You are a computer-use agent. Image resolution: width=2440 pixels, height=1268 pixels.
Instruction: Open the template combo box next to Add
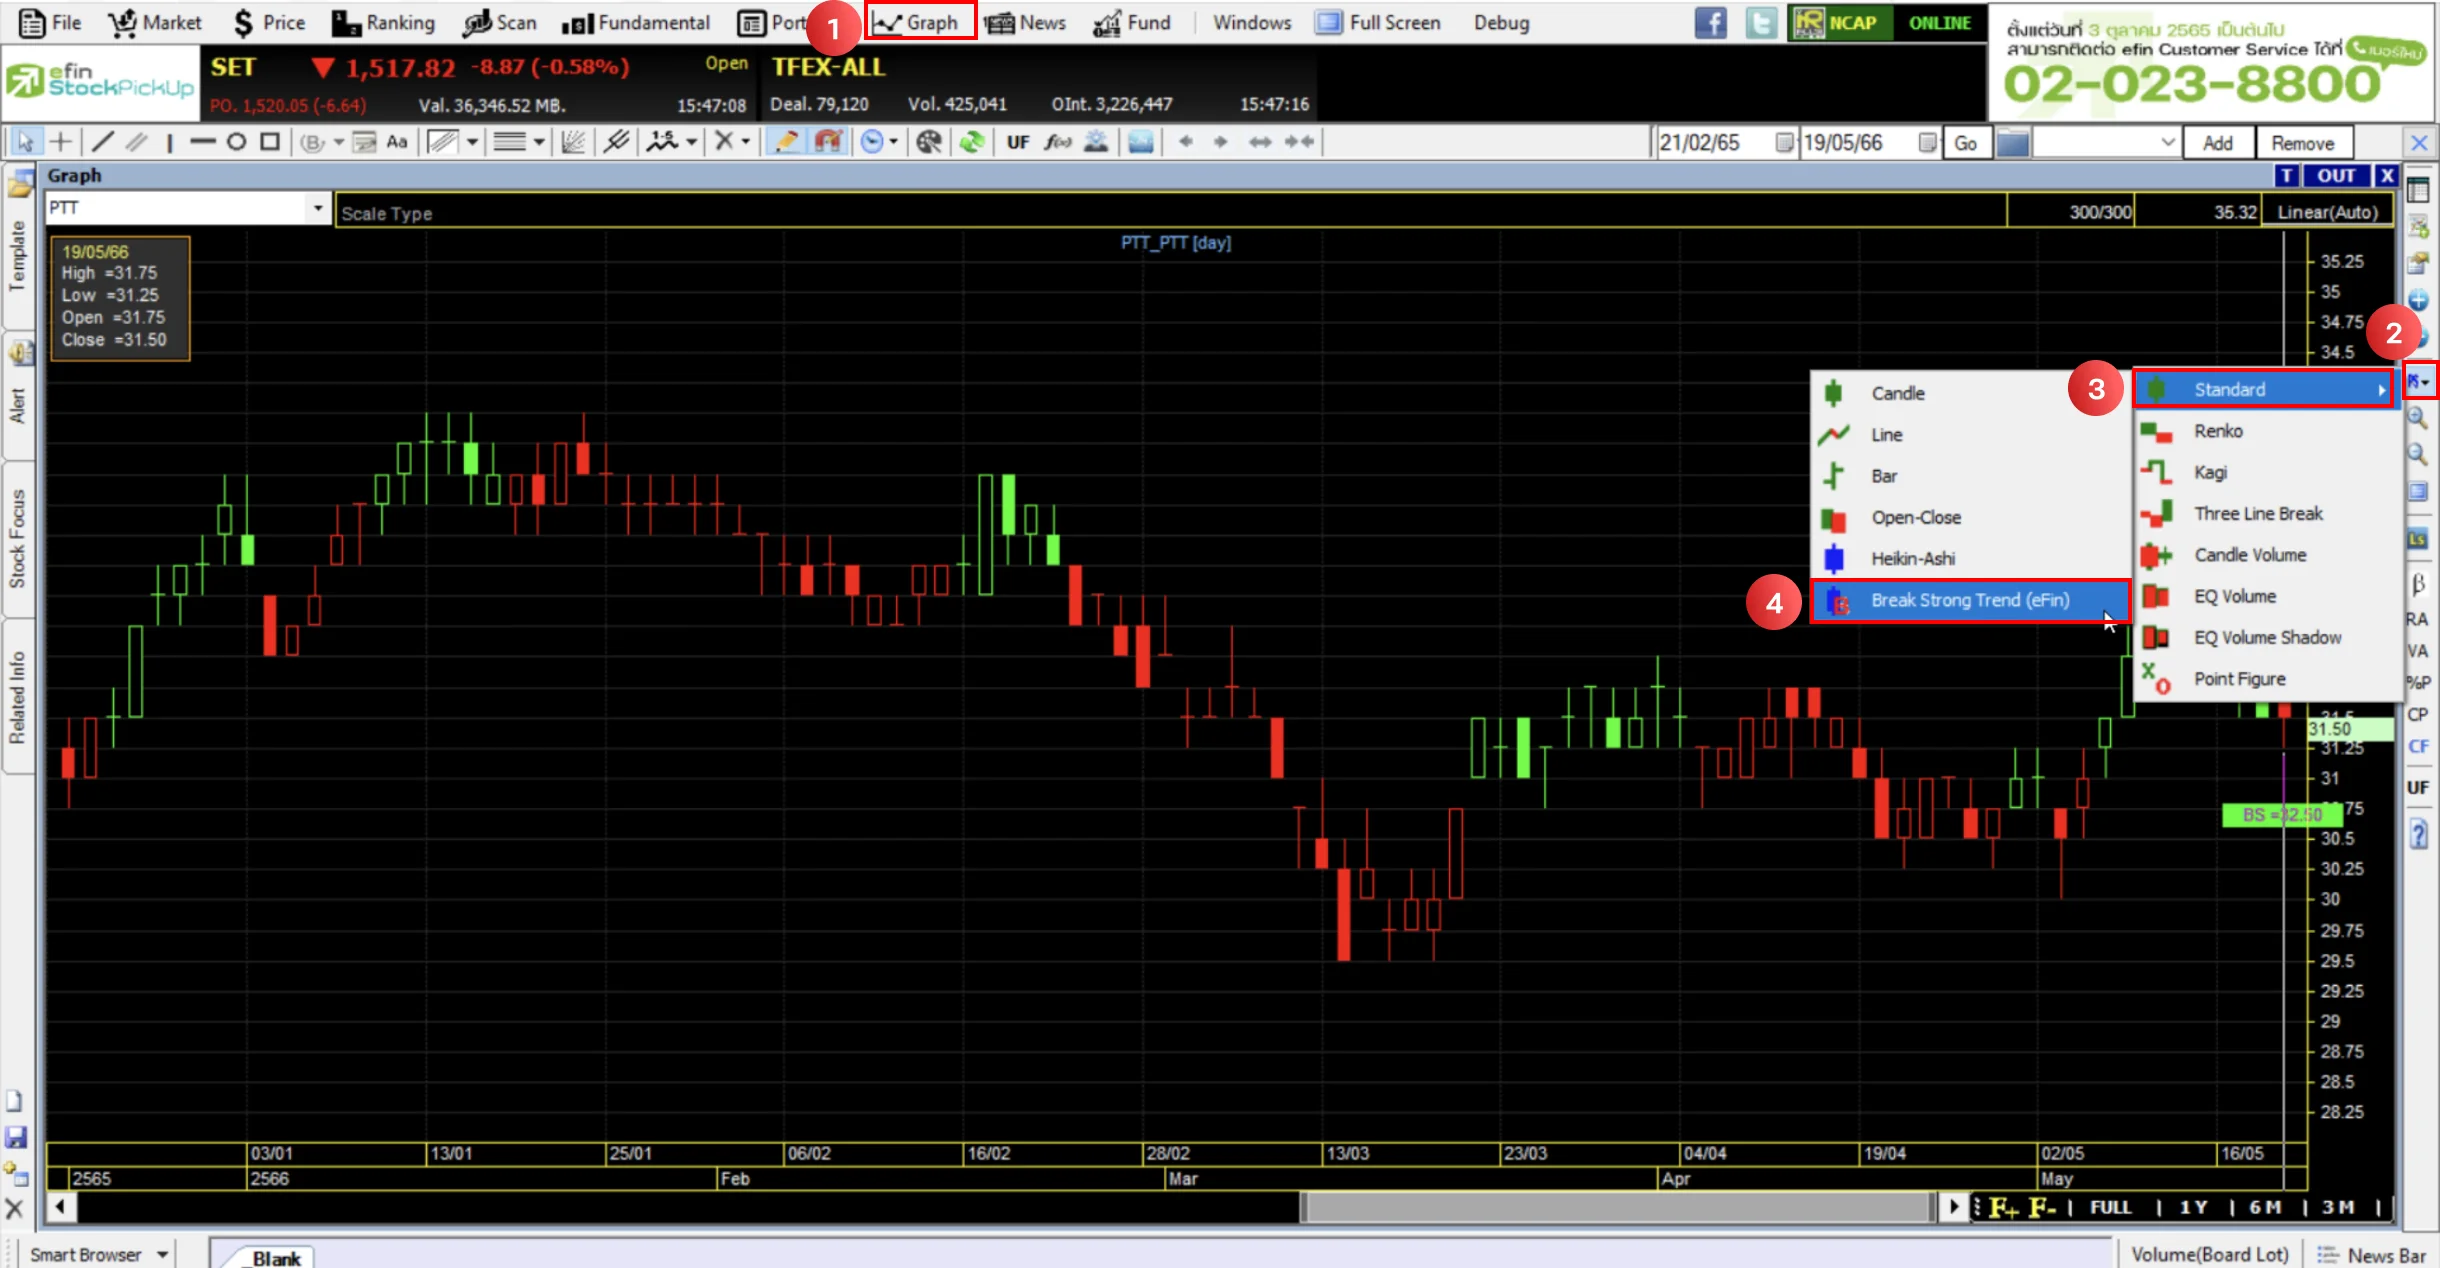click(2105, 143)
